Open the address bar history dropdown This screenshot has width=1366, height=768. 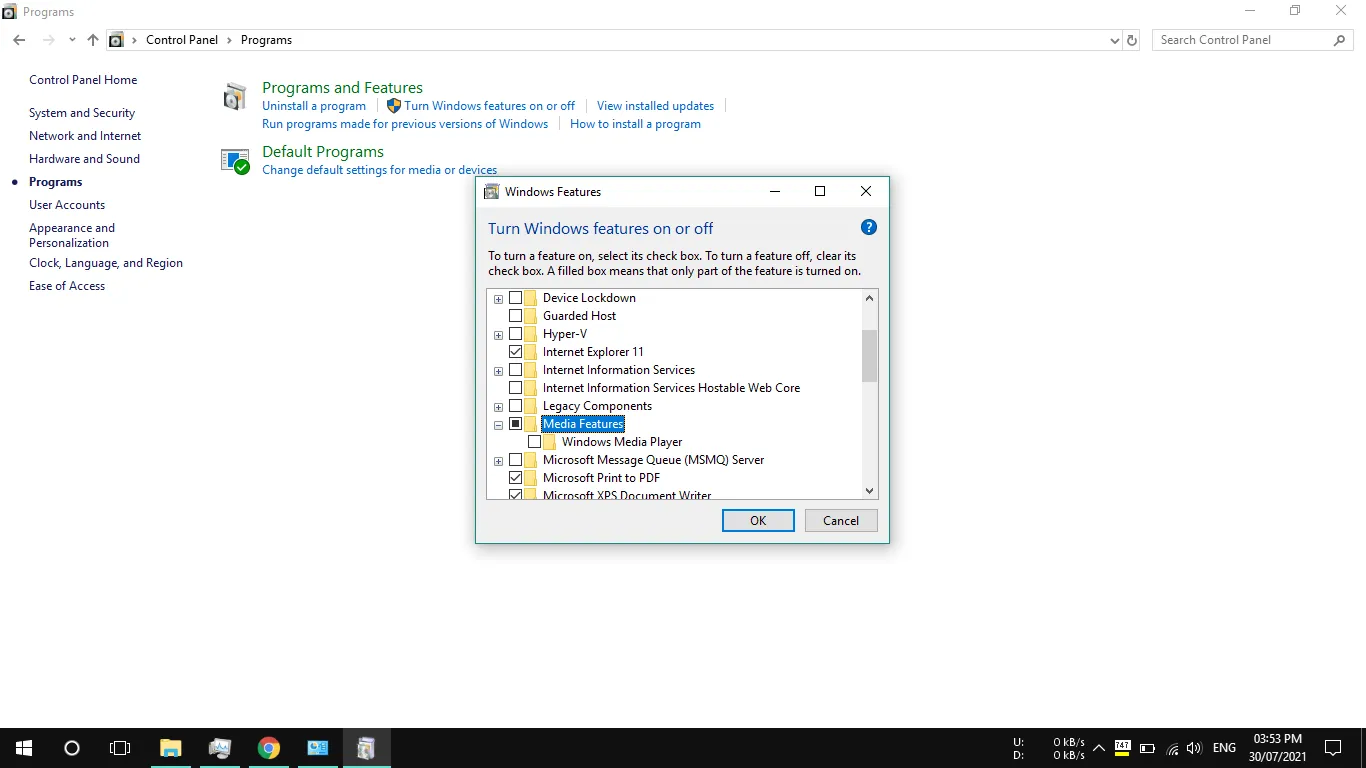[x=1115, y=40]
